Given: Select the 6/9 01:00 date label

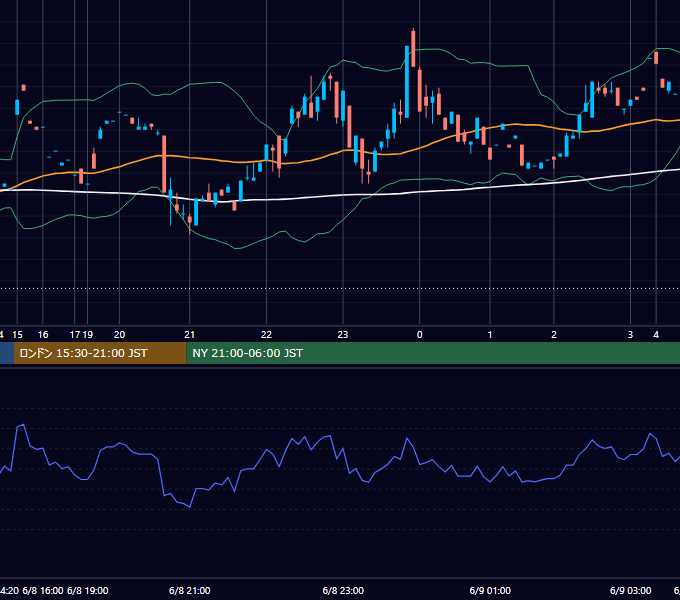Looking at the screenshot, I should [490, 590].
